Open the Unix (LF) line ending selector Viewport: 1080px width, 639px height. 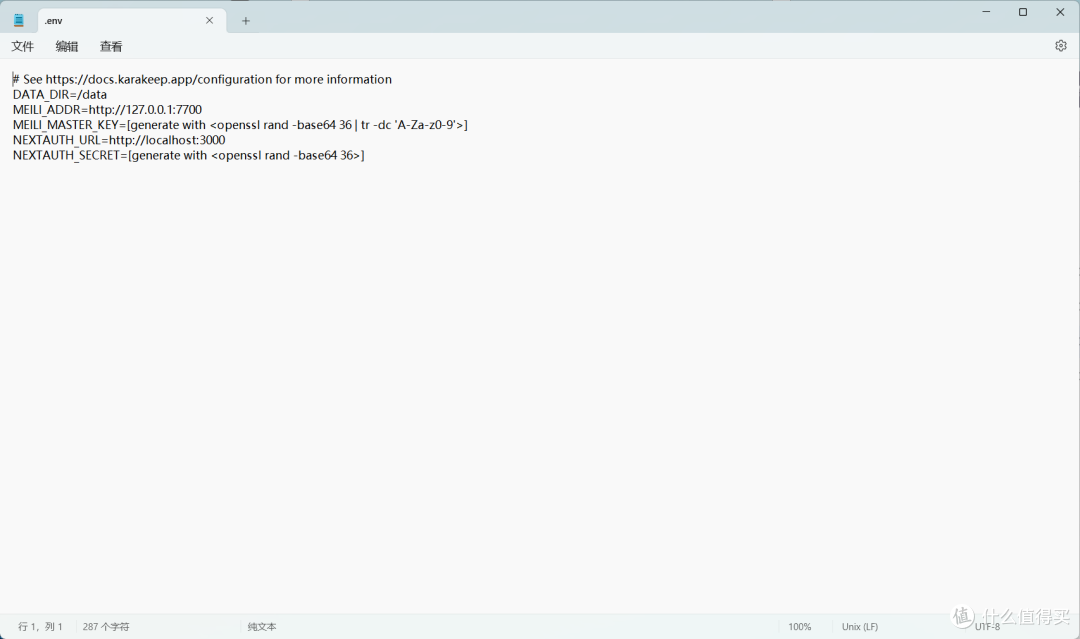point(860,627)
